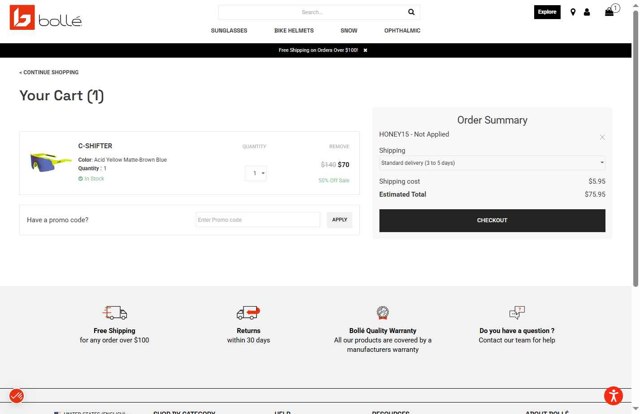Image resolution: width=640 pixels, height=414 pixels.
Task: Dismiss the free shipping banner
Action: coord(365,50)
